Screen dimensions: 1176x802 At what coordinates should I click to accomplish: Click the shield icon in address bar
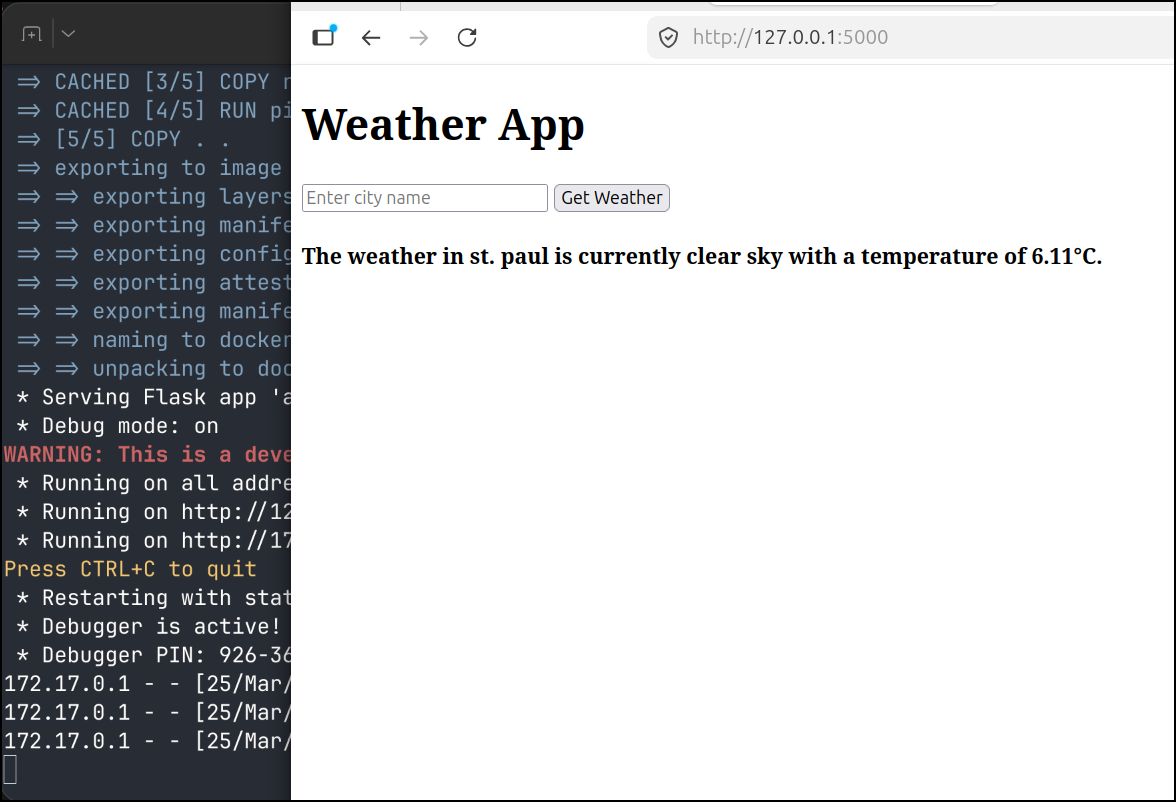point(668,38)
